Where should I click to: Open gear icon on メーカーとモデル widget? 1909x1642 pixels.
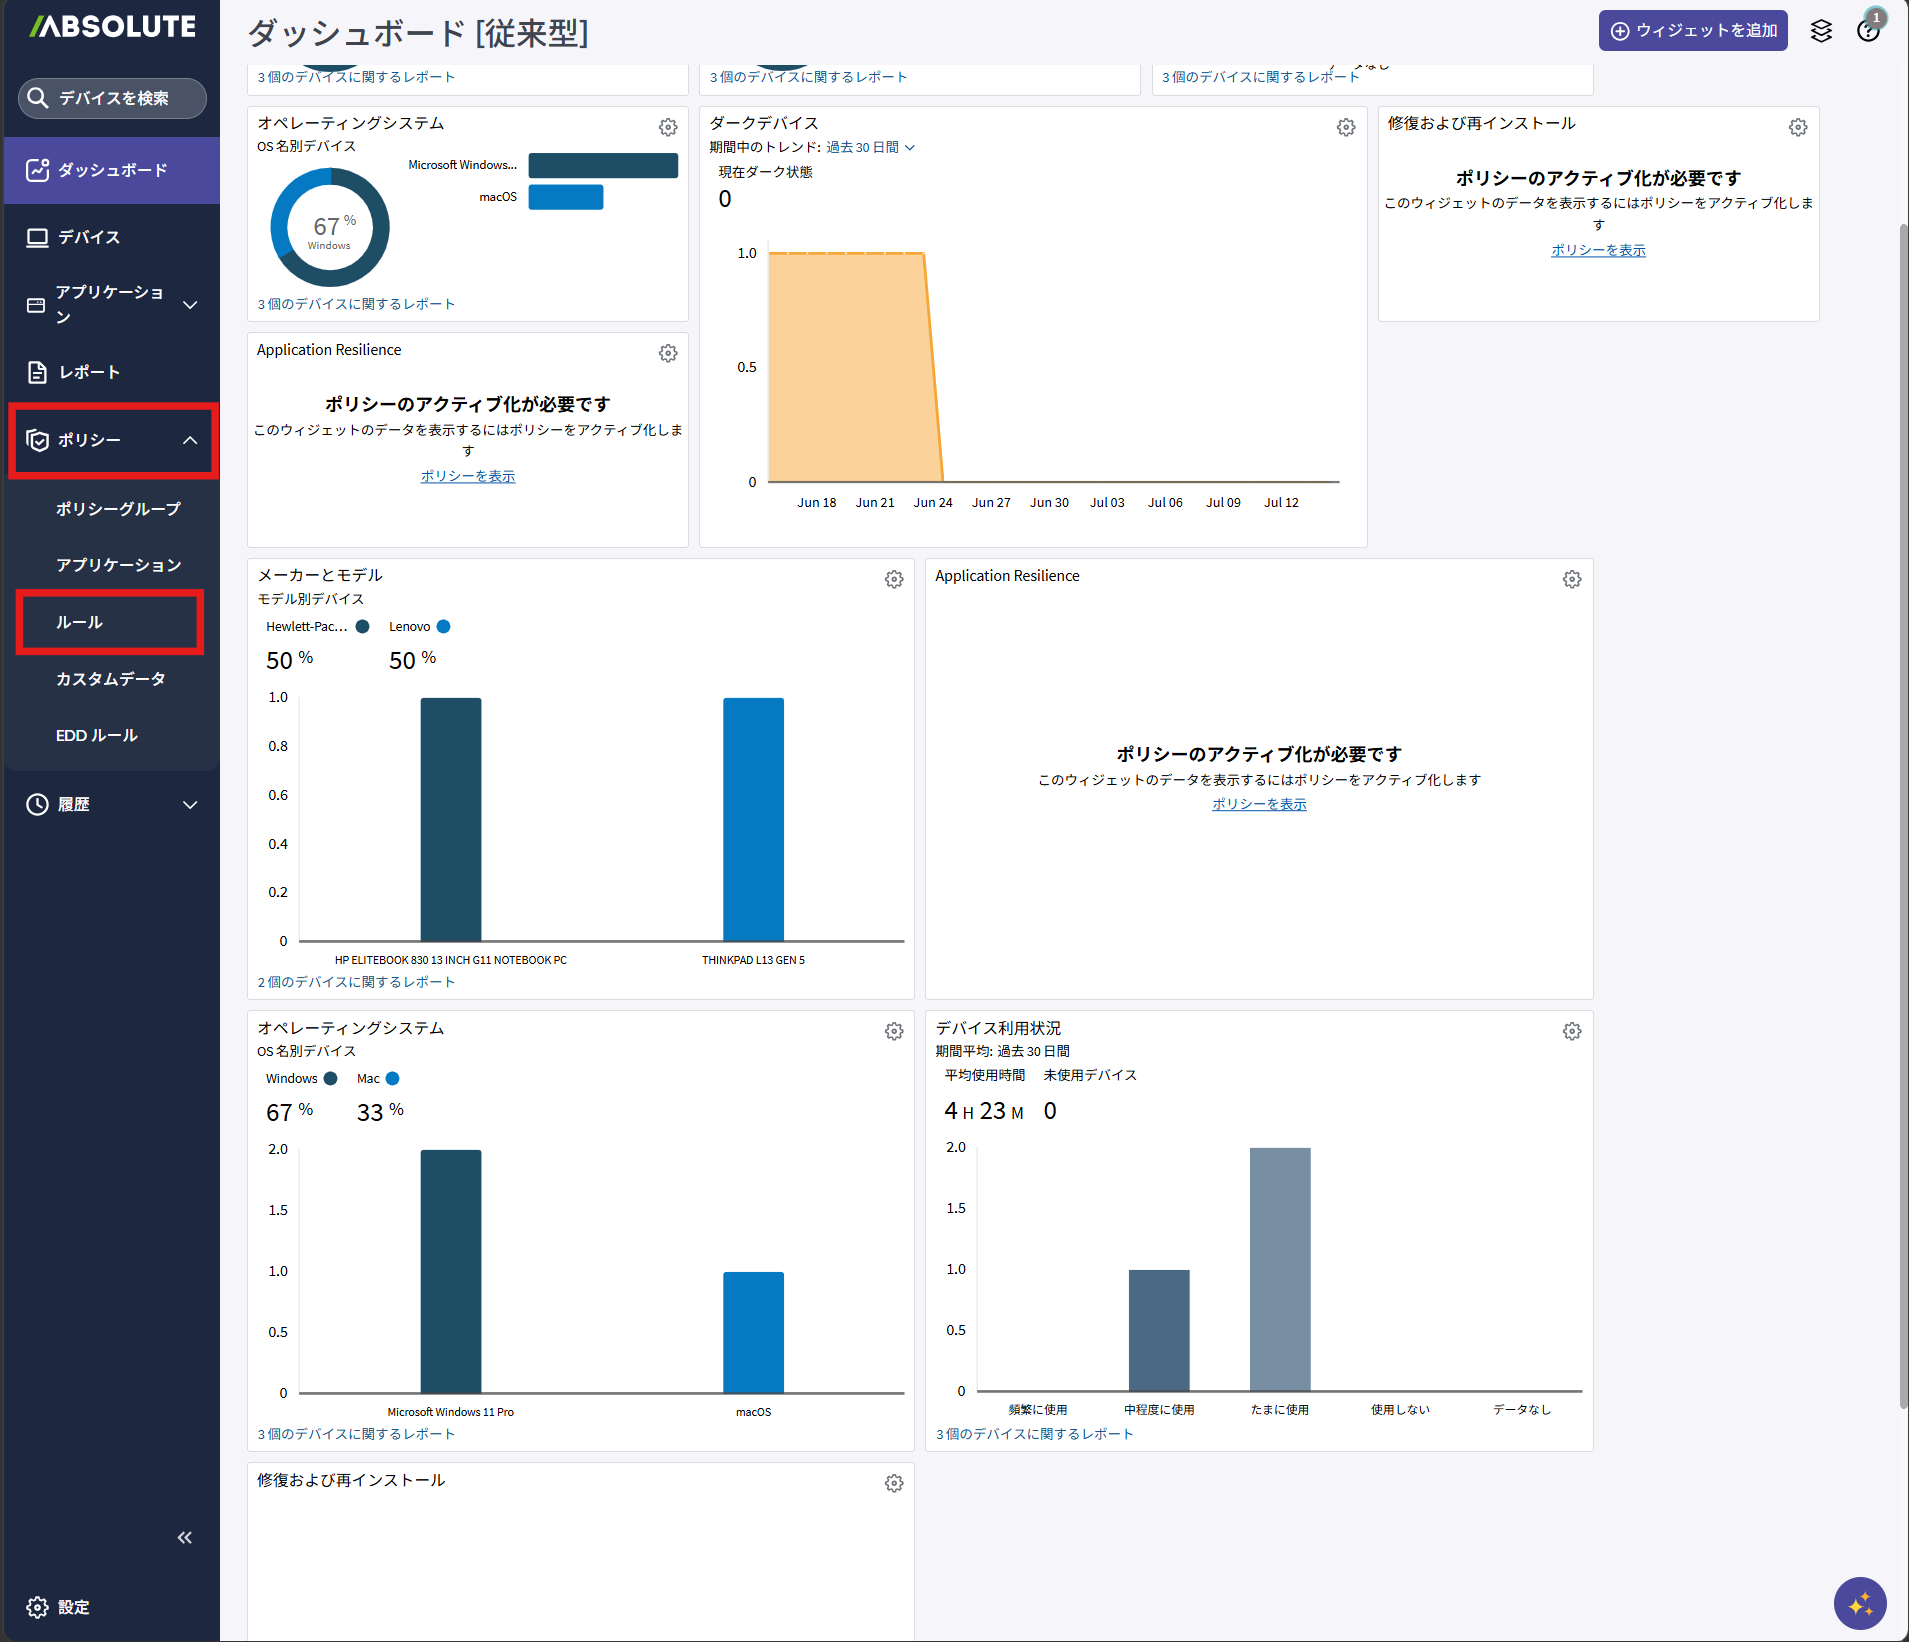[x=894, y=579]
